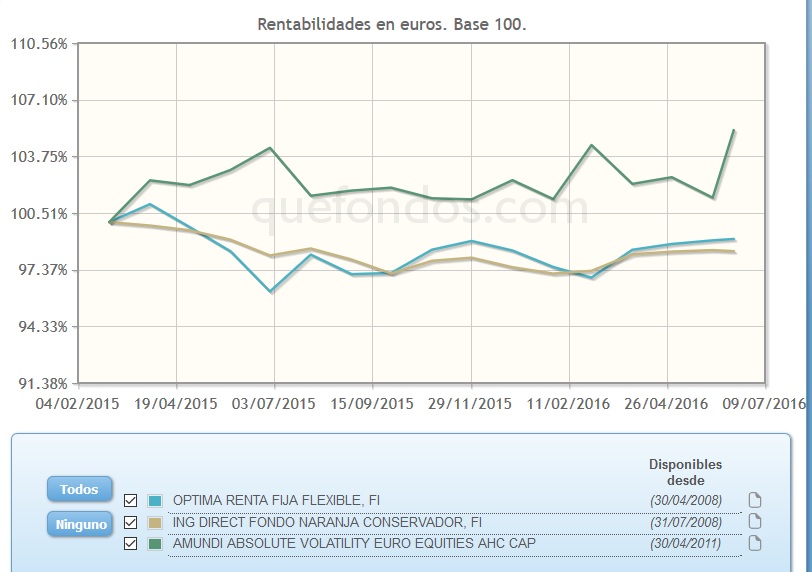
Task: Open document icon for ING DIRECT FONDO NARANJA
Action: [x=755, y=521]
